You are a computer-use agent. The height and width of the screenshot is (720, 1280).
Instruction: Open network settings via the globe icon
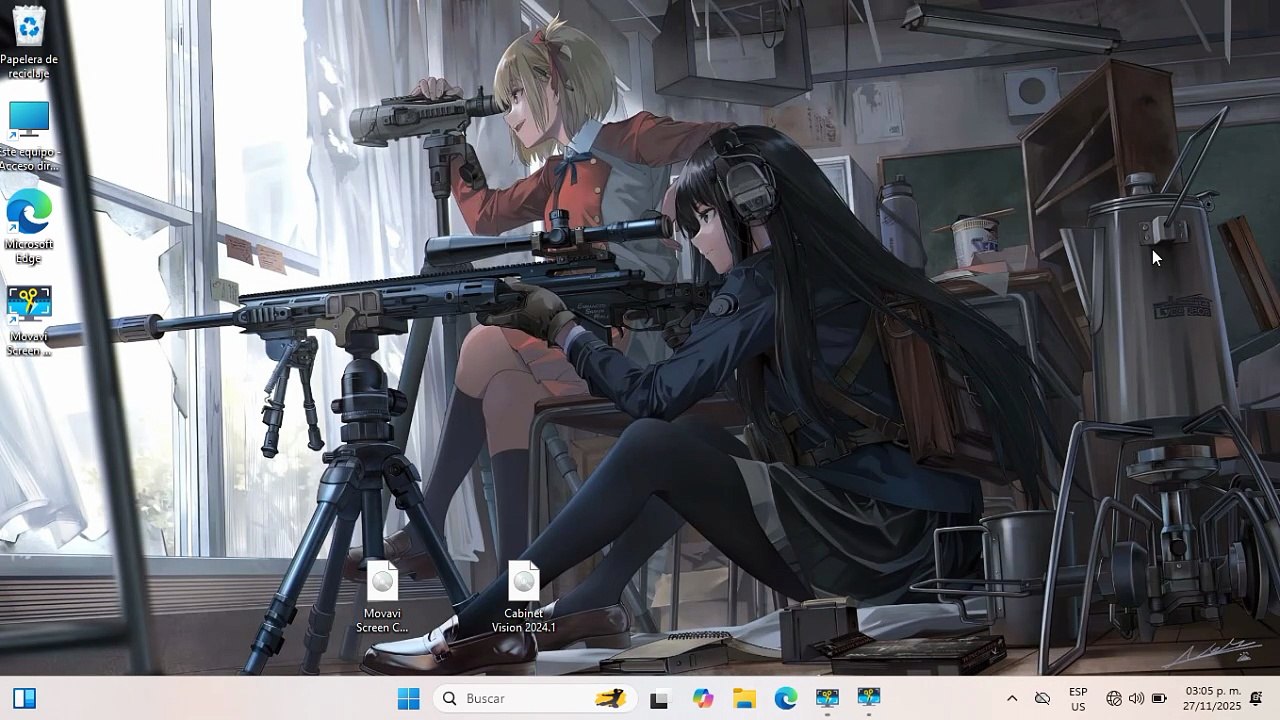tap(1114, 698)
